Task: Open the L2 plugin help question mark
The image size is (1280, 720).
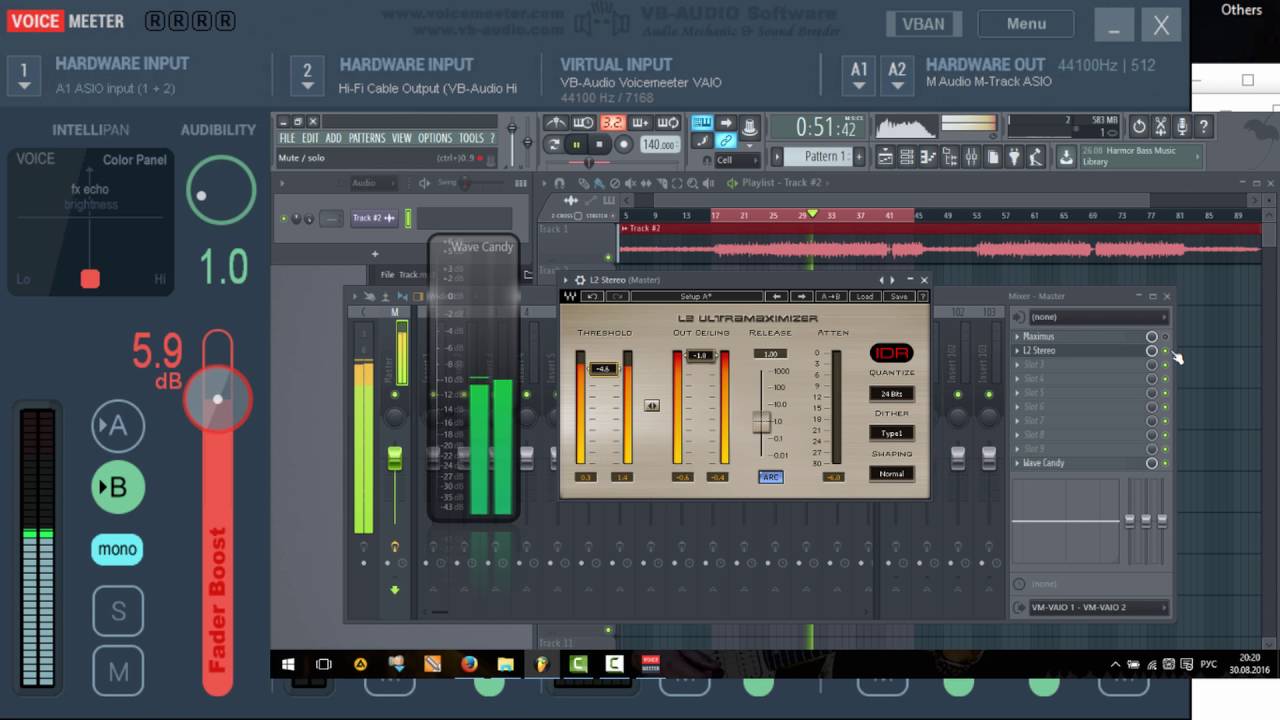Action: coord(923,296)
